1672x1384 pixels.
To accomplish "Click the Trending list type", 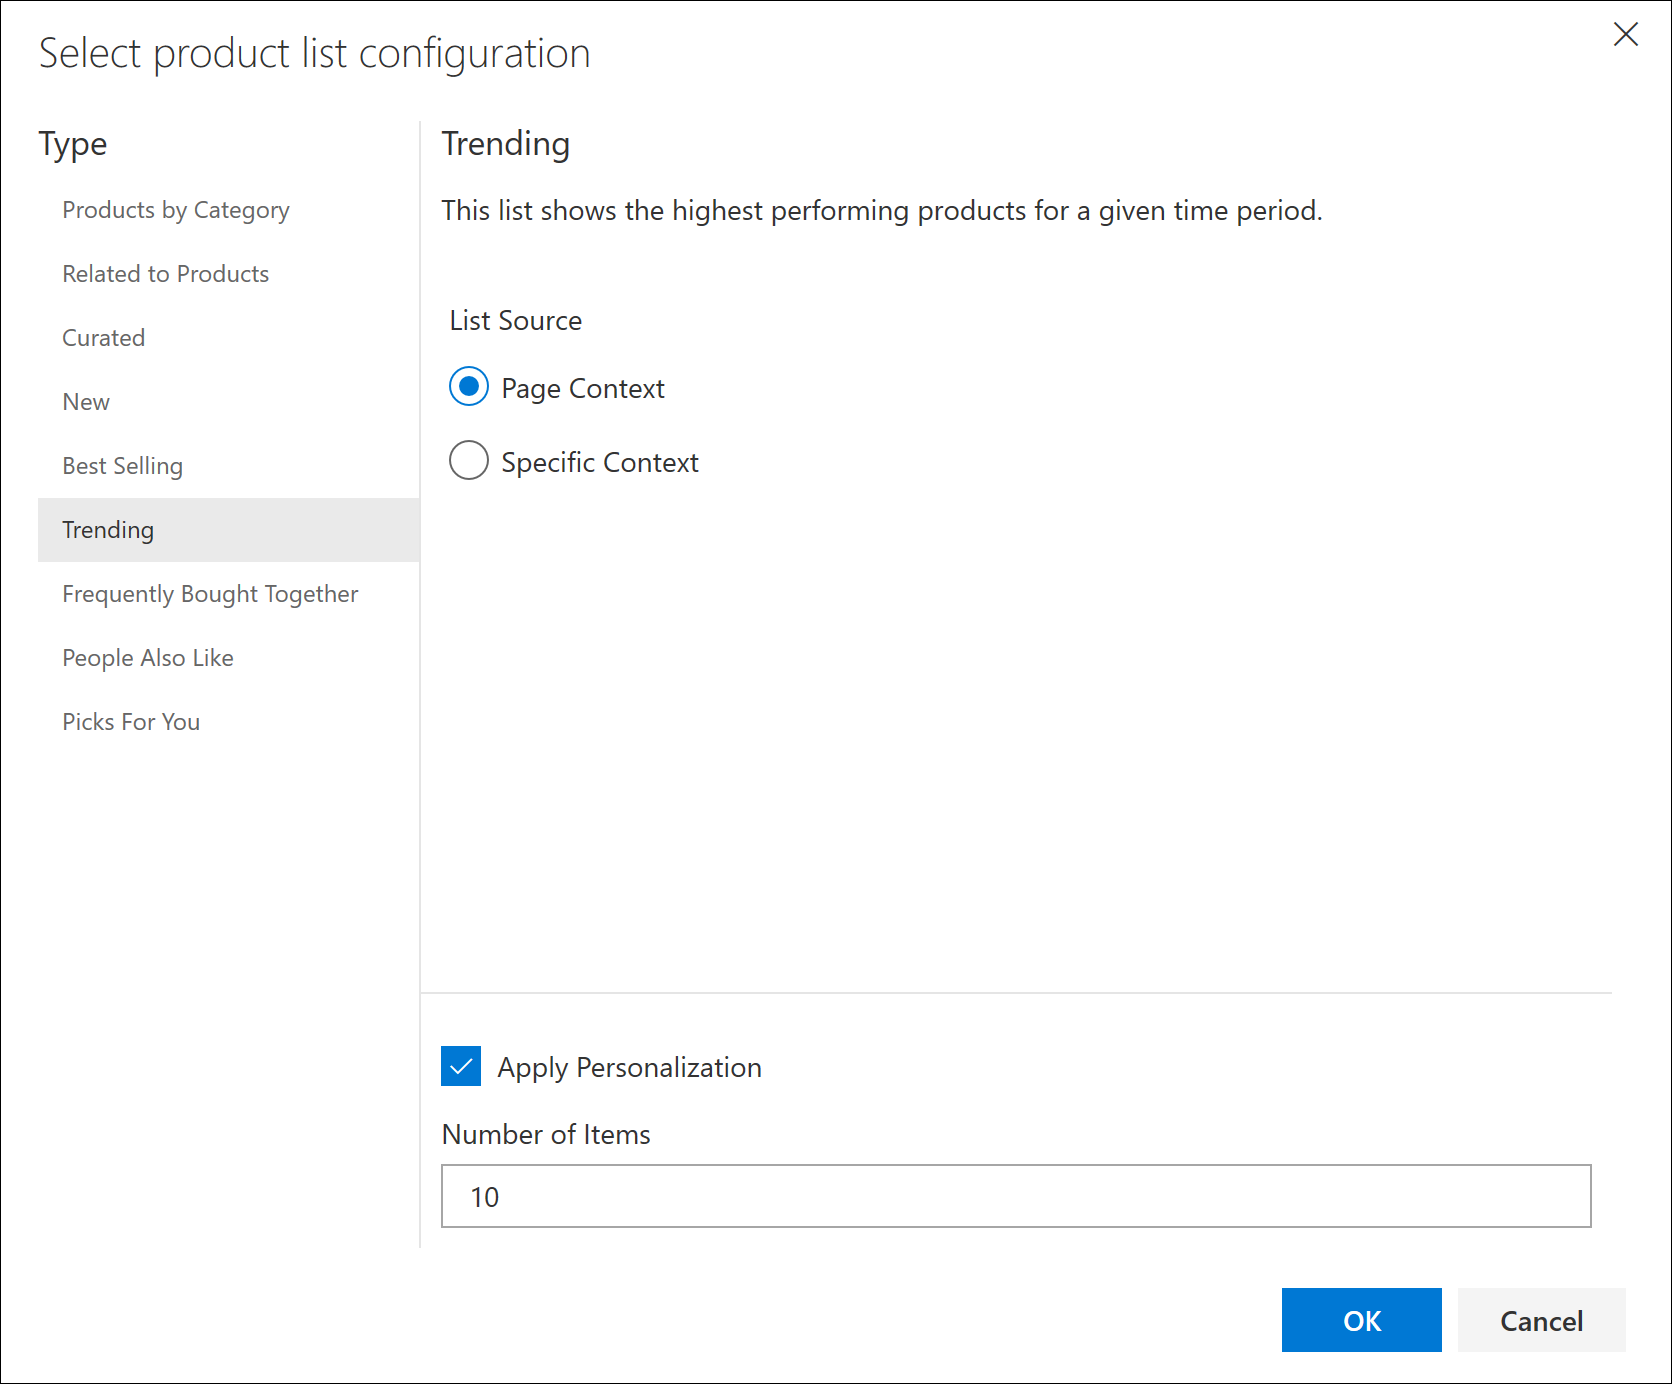I will coord(108,530).
